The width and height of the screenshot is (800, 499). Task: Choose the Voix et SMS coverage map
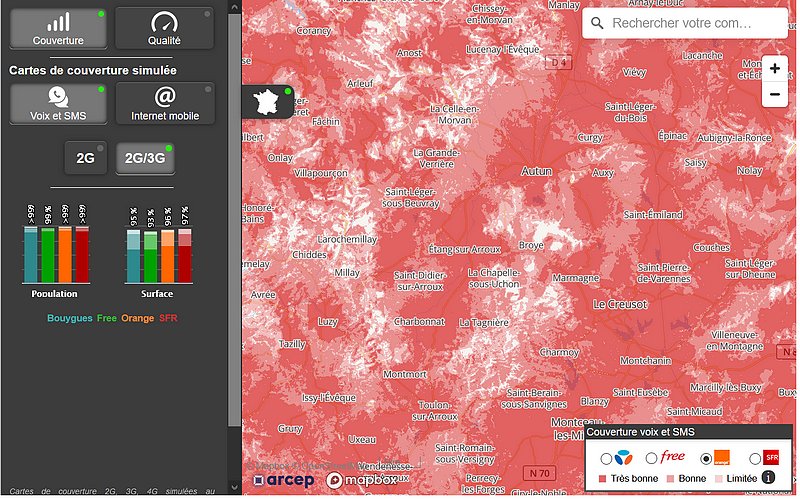click(x=58, y=104)
